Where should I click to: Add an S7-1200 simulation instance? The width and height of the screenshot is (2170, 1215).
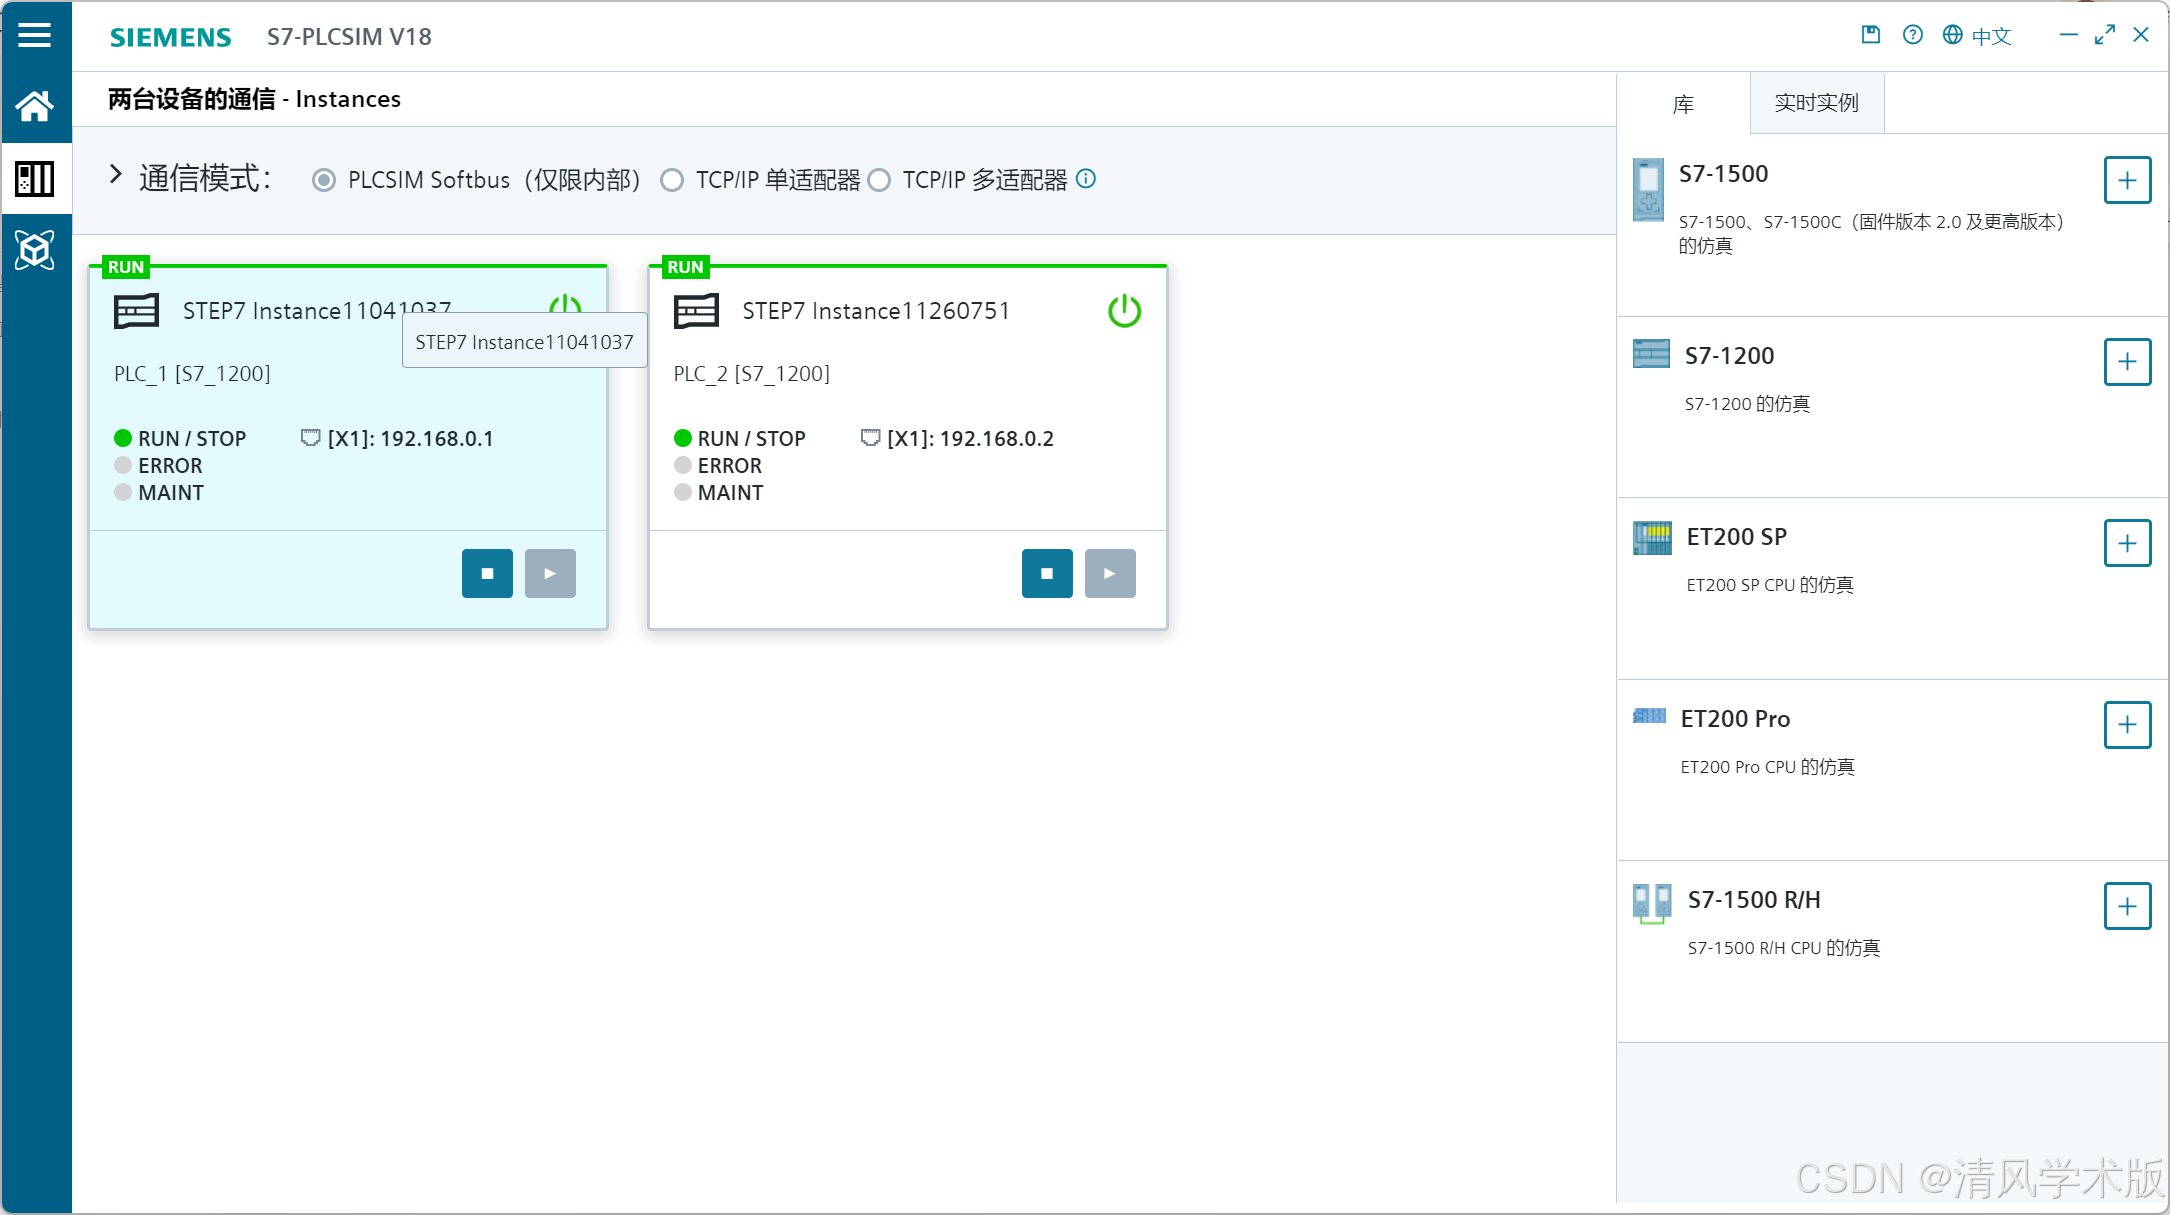click(x=2127, y=362)
